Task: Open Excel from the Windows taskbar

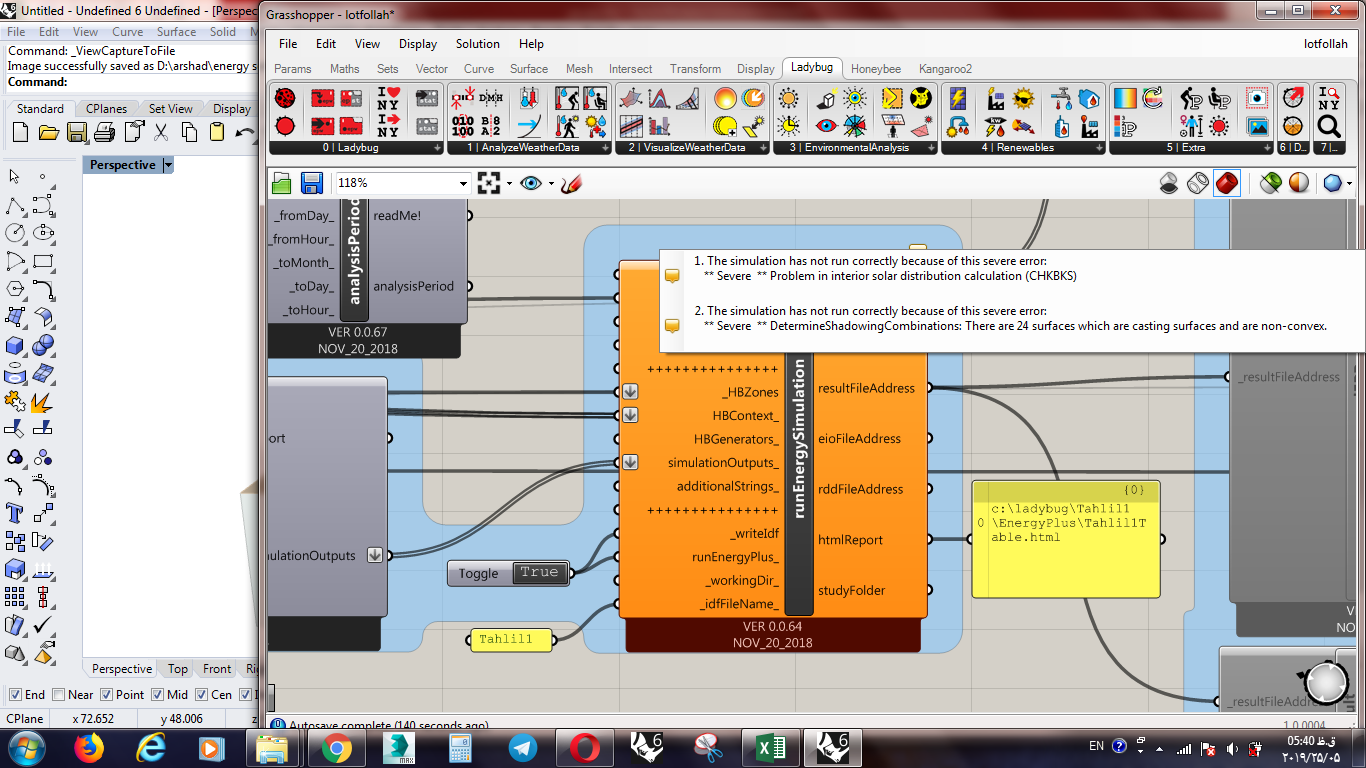Action: click(x=769, y=747)
